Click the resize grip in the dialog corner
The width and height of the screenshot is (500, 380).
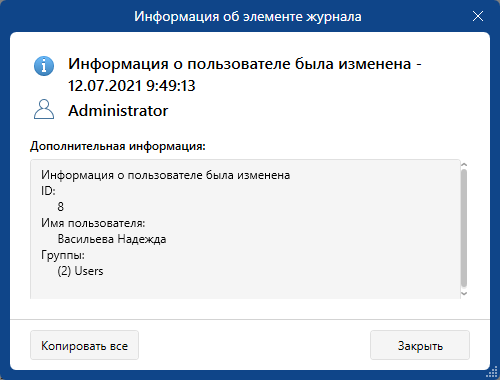[x=492, y=372]
